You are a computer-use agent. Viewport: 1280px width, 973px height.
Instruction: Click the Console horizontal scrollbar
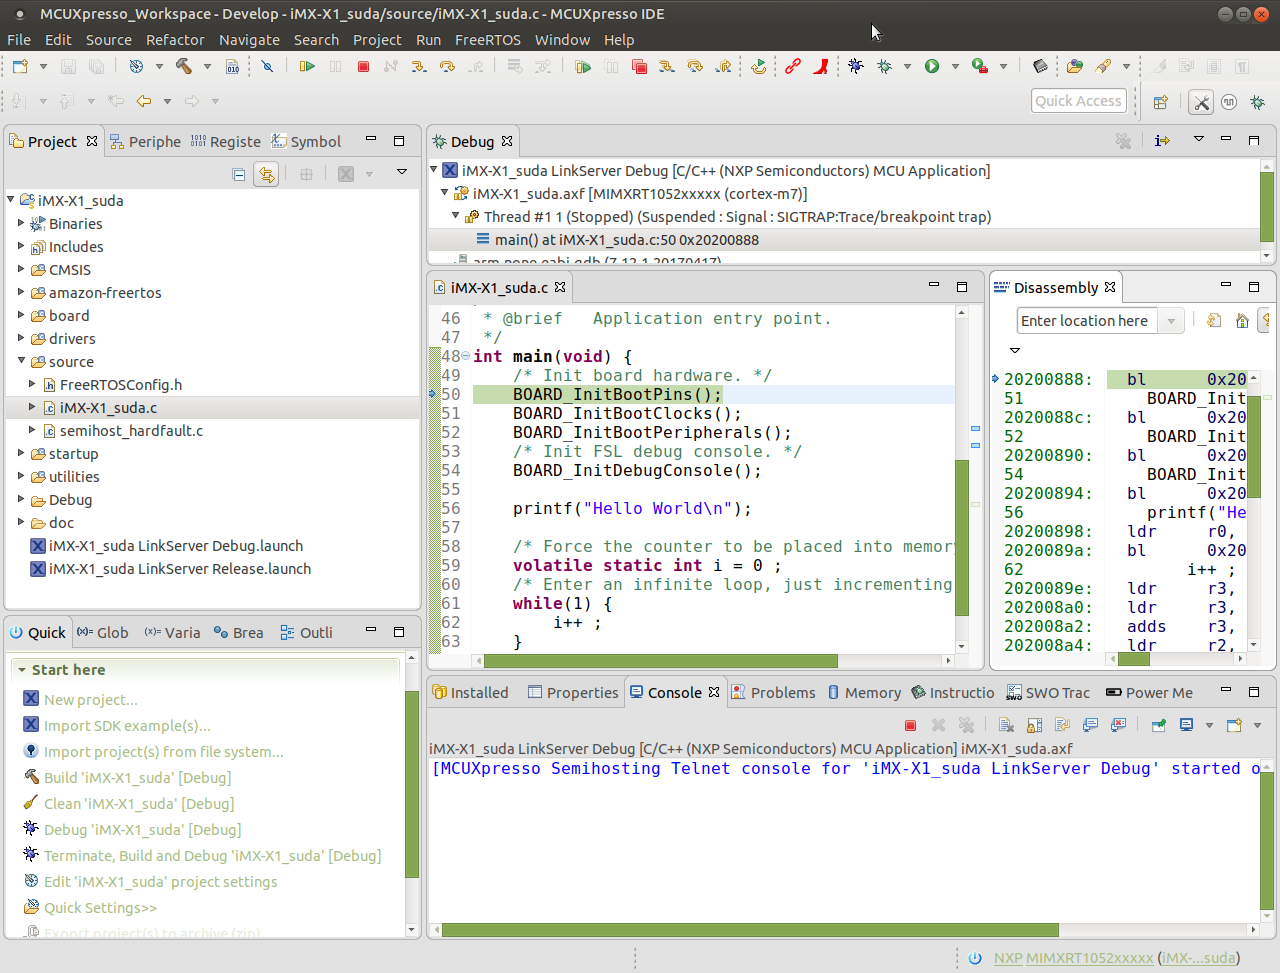[x=750, y=930]
